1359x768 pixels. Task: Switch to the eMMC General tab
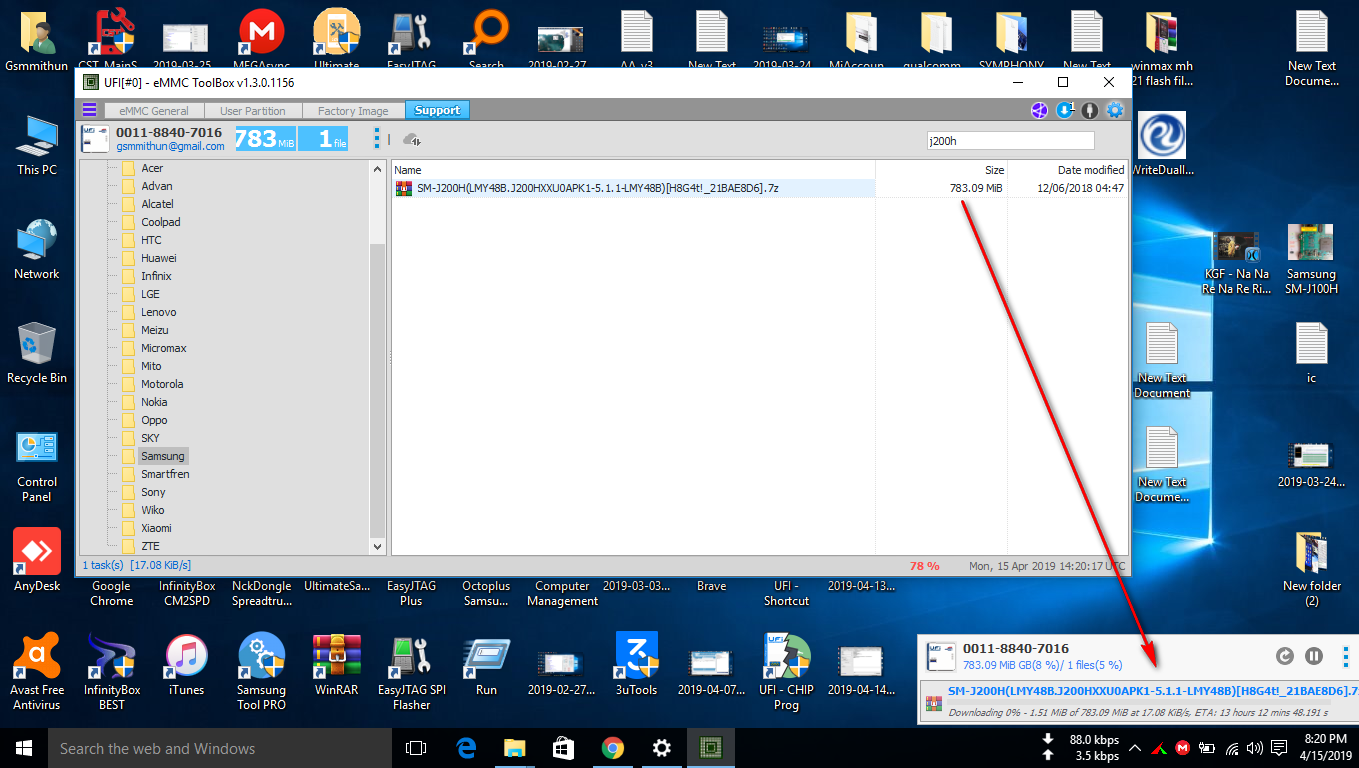point(154,111)
